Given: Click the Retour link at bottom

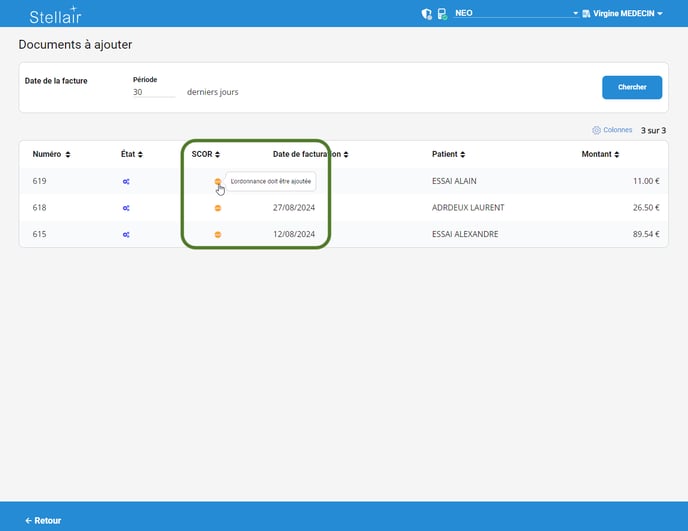Looking at the screenshot, I should tap(43, 520).
